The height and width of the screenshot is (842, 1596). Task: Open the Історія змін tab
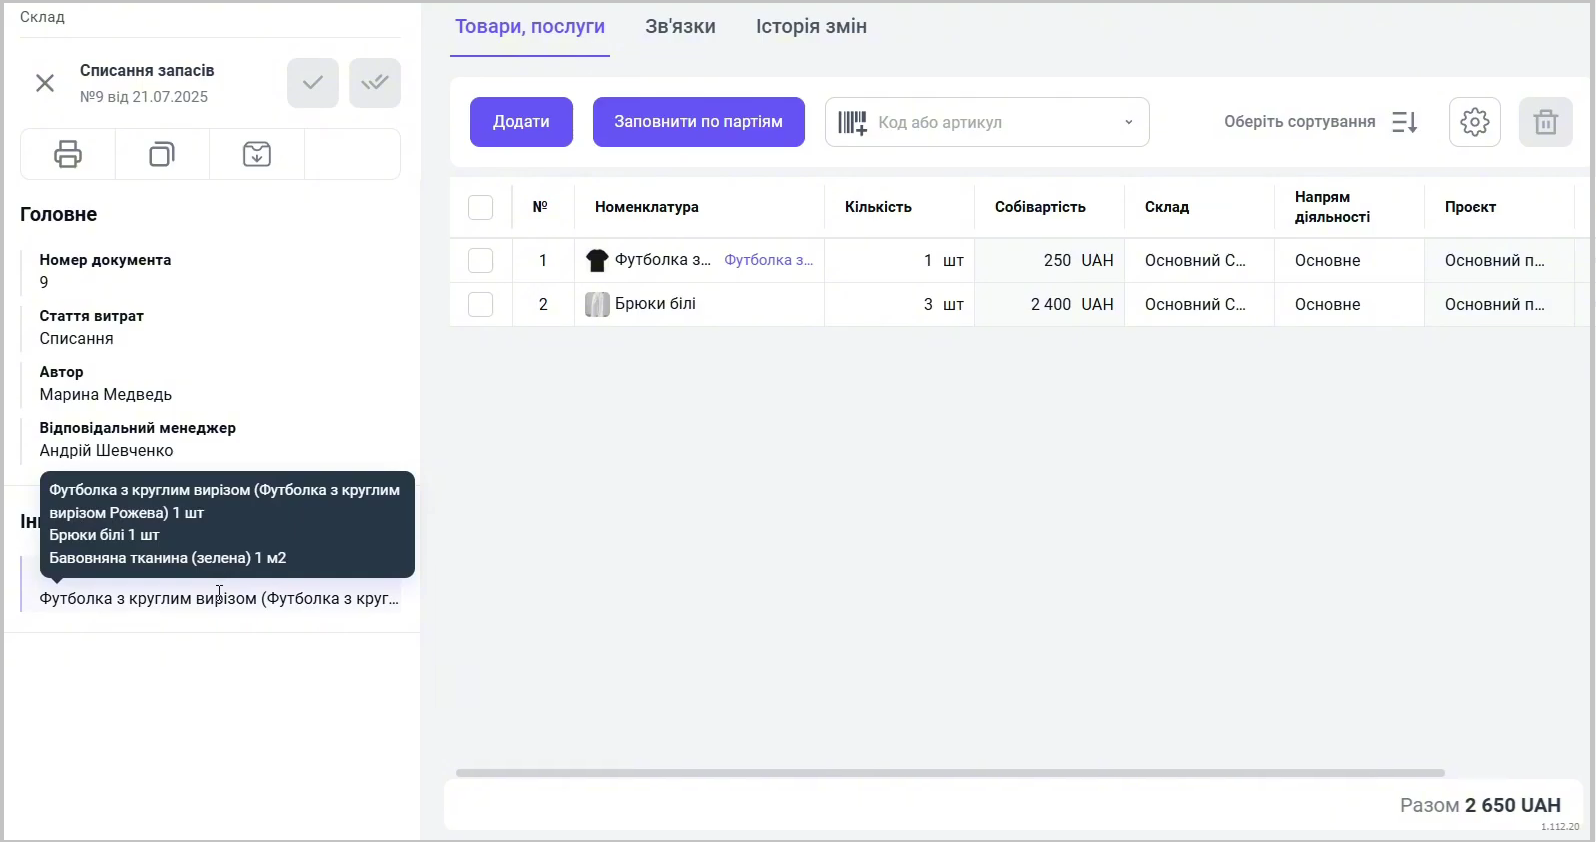(x=811, y=27)
